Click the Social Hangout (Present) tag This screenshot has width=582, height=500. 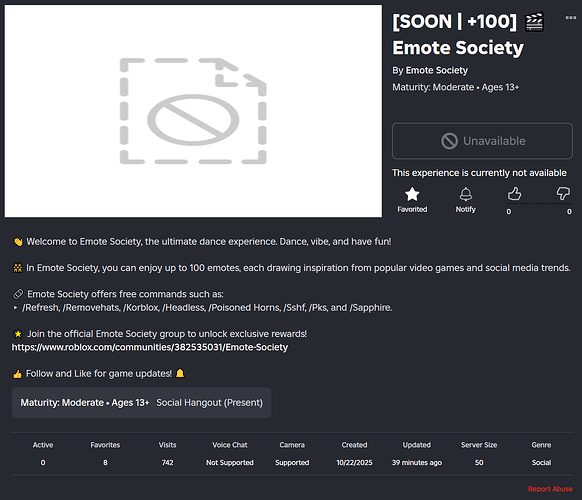coord(209,403)
